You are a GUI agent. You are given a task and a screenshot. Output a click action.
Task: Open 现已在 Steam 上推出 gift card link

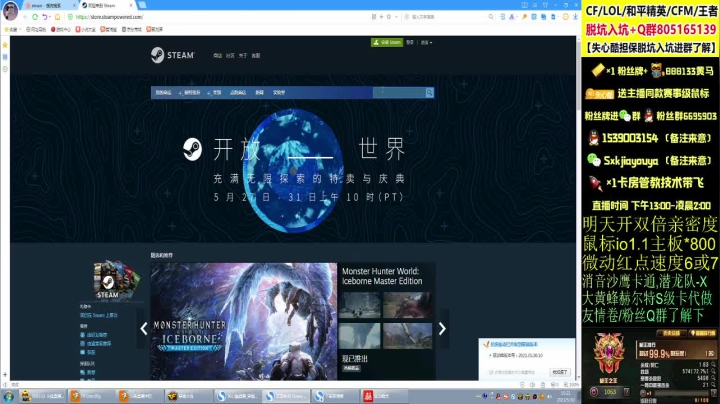99,315
